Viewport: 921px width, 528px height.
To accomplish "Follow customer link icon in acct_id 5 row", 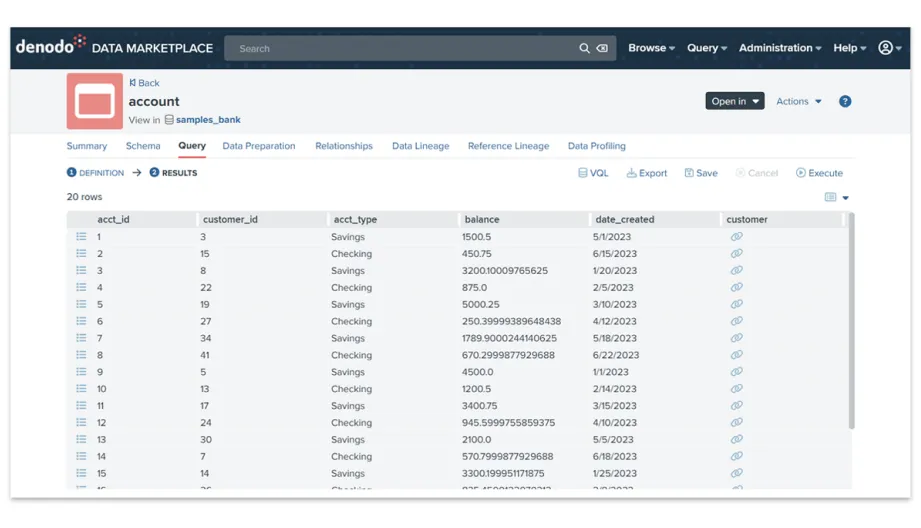I will (x=737, y=304).
